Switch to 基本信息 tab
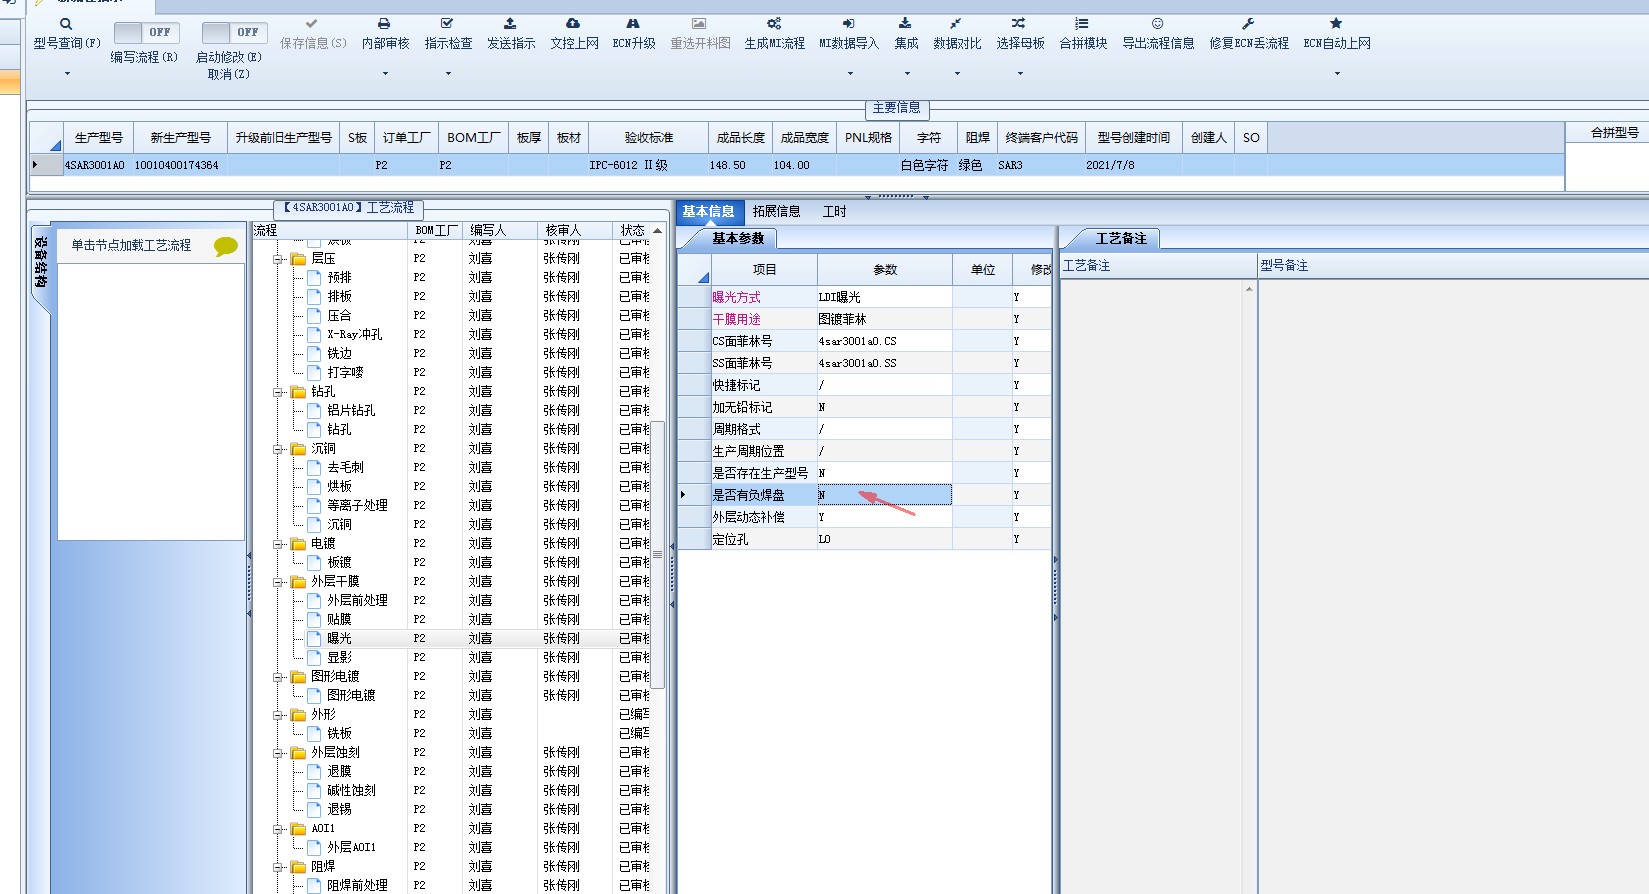This screenshot has width=1649, height=894. click(708, 211)
